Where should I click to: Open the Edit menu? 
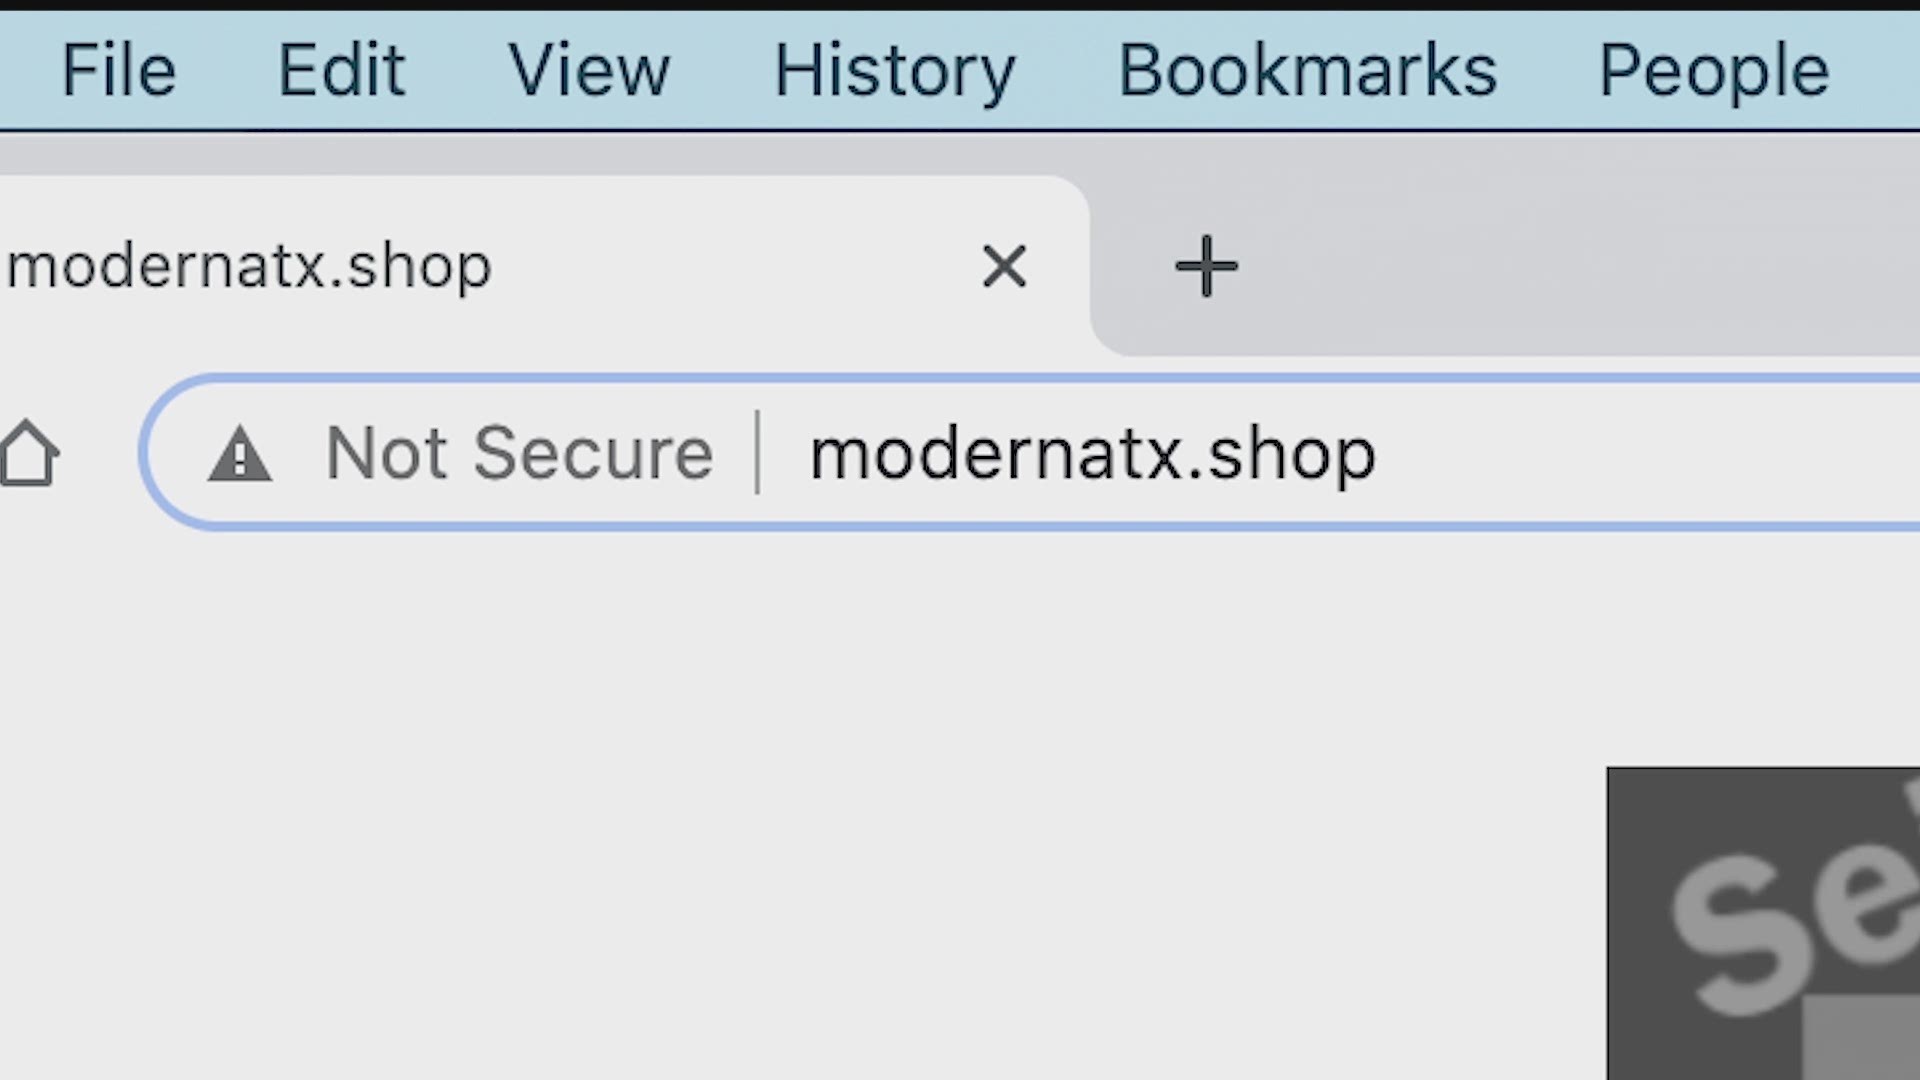tap(340, 69)
